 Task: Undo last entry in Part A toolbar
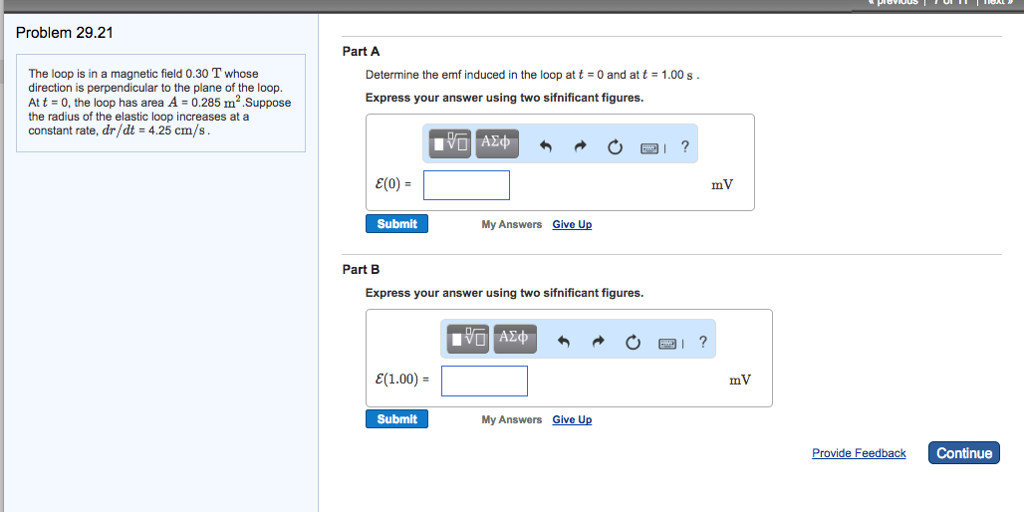(546, 147)
